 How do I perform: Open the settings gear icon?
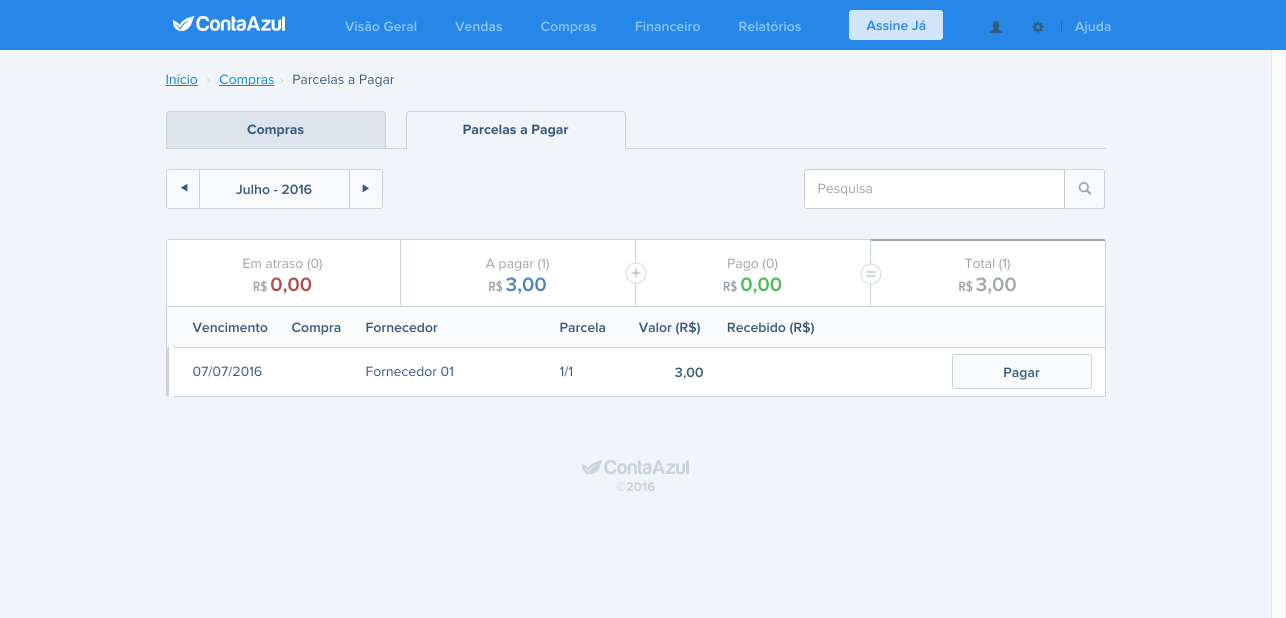click(1038, 27)
